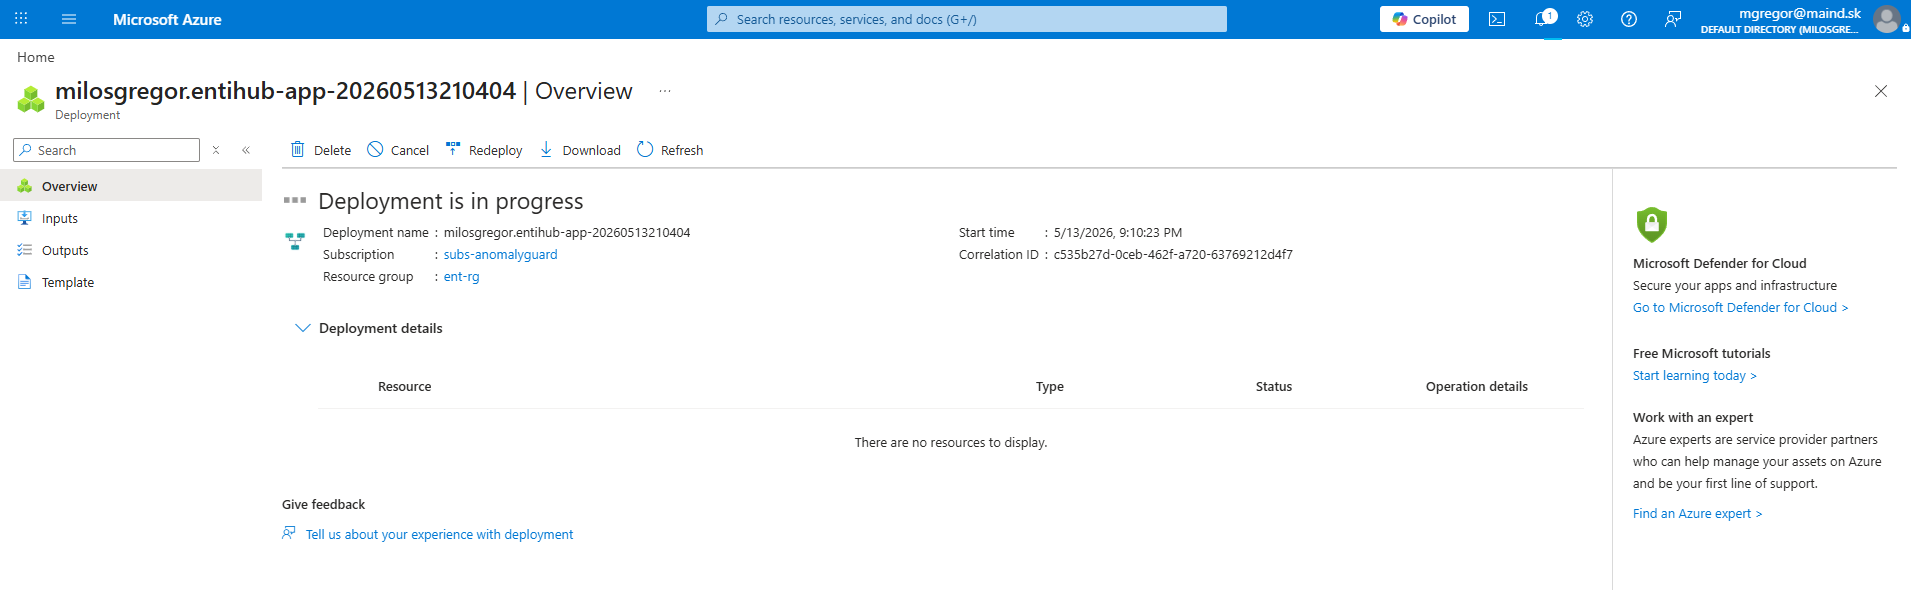Image resolution: width=1911 pixels, height=590 pixels.
Task: Click the Correlation ID value
Action: coord(1173,255)
